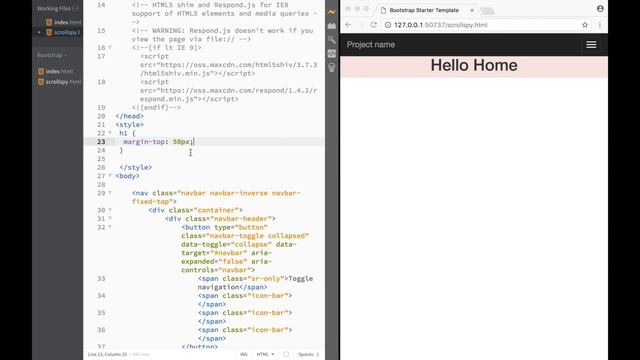Image resolution: width=640 pixels, height=360 pixels.
Task: Open the Chrome three-dot menu
Action: 600,25
